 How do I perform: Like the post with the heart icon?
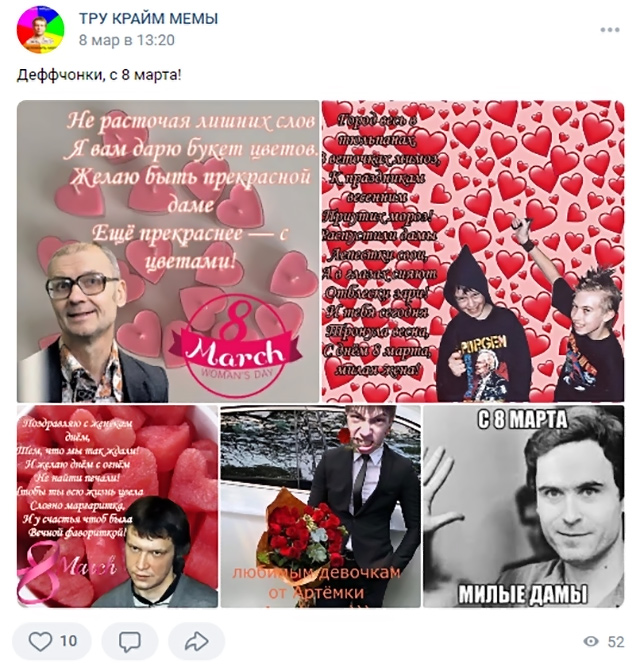tap(40, 641)
